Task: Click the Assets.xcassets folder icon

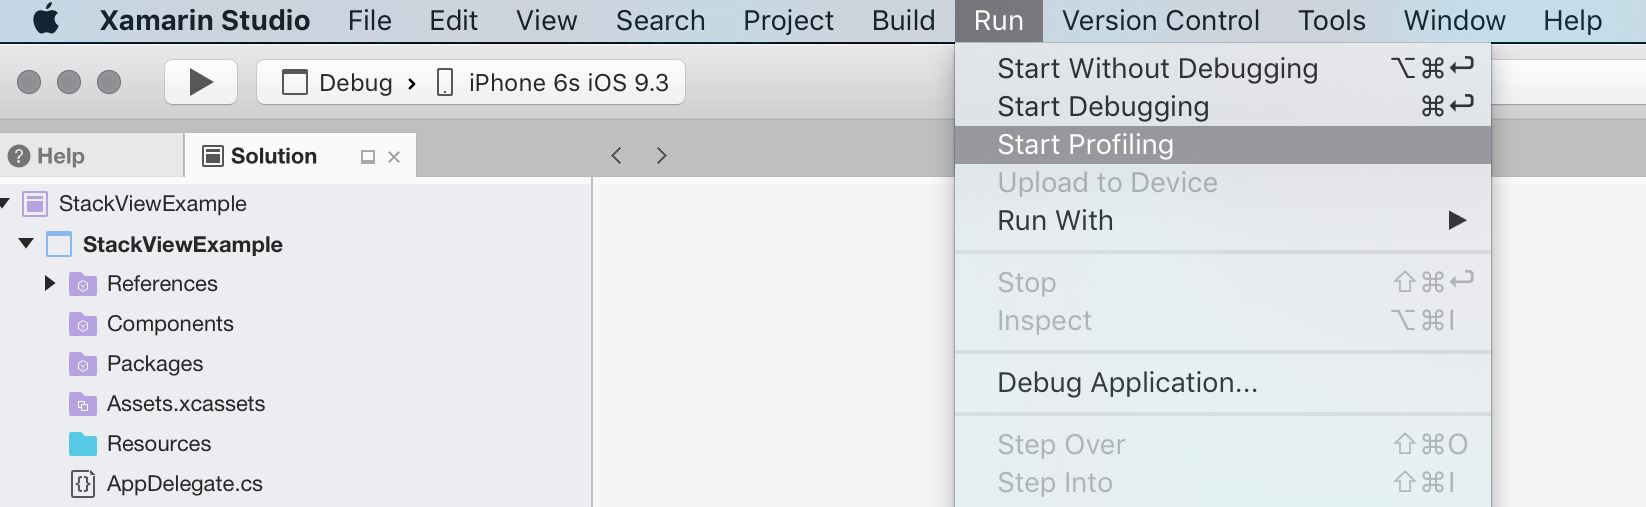Action: tap(83, 404)
